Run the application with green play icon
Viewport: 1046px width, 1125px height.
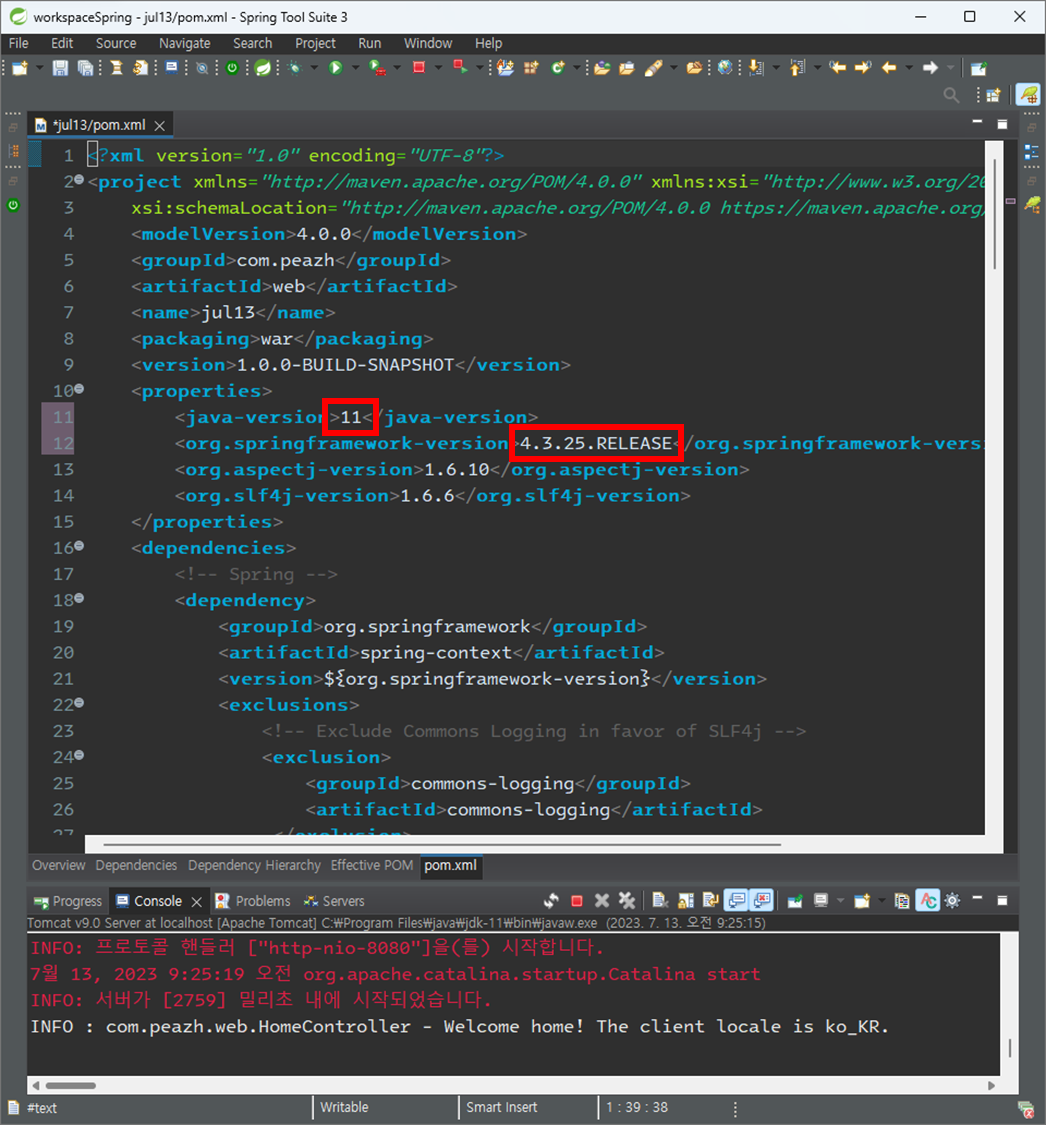(x=335, y=68)
